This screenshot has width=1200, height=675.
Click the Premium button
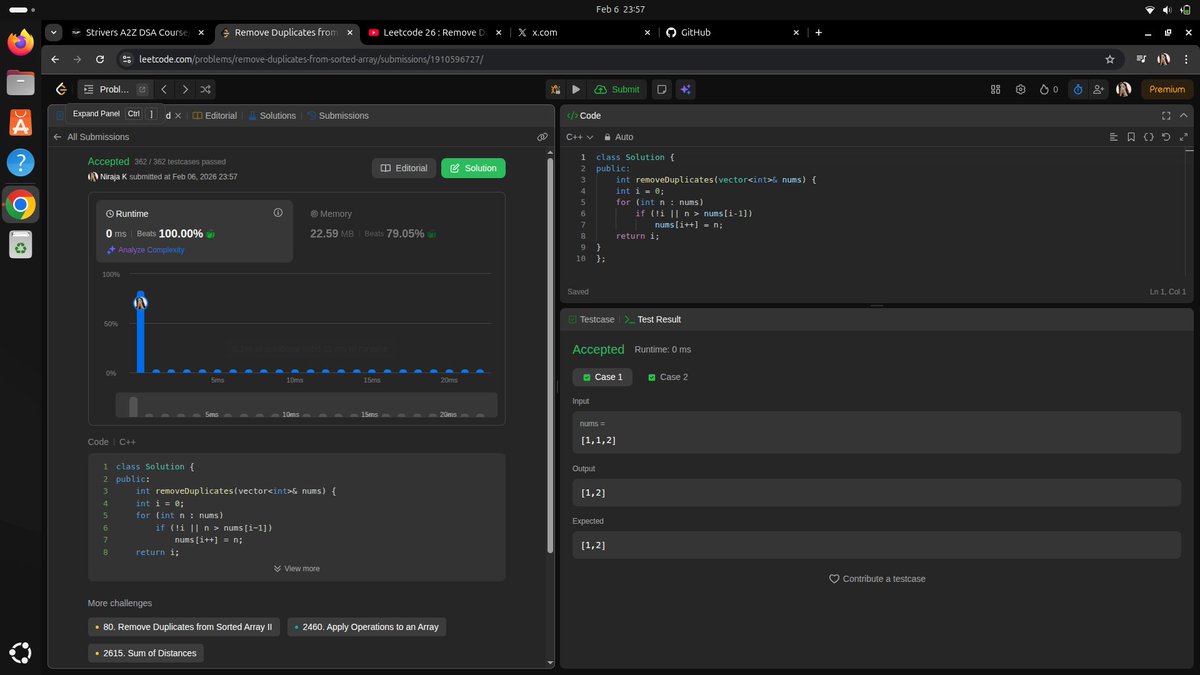1166,89
